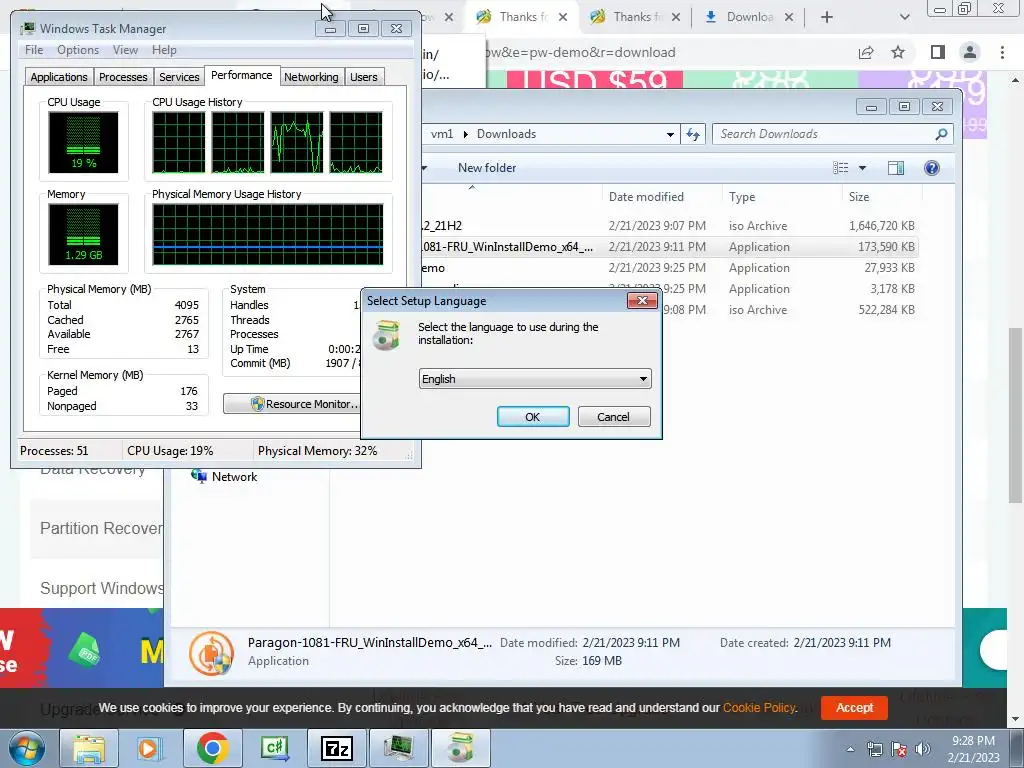The width and height of the screenshot is (1024, 768).
Task: Sort files by Type column
Action: pos(782,197)
